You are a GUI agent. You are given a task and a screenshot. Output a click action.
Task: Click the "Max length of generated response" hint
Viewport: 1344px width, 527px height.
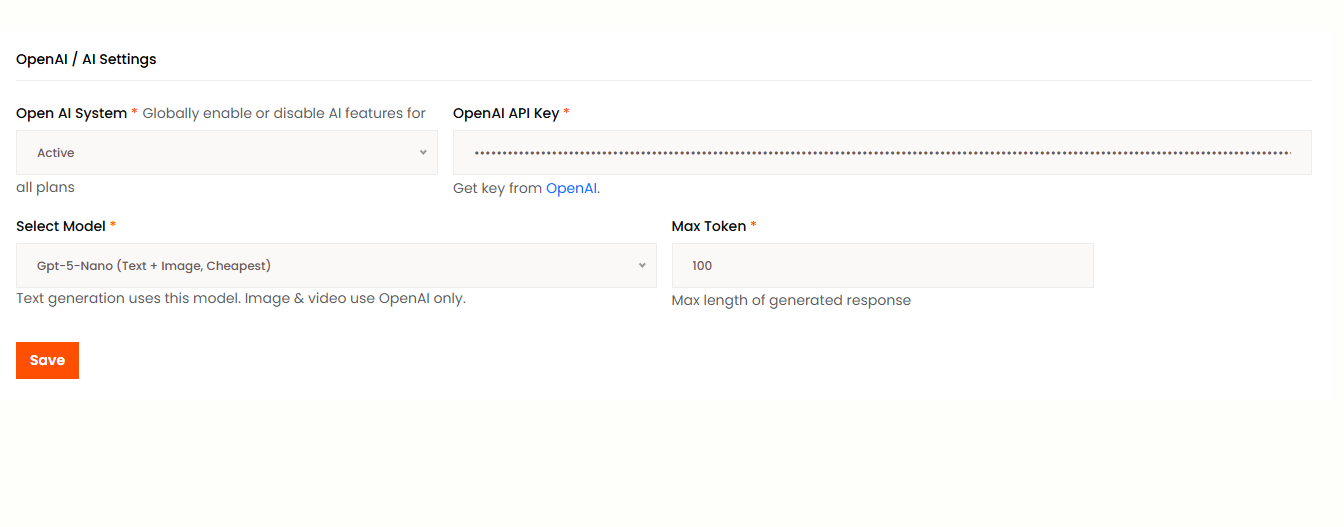coord(791,300)
